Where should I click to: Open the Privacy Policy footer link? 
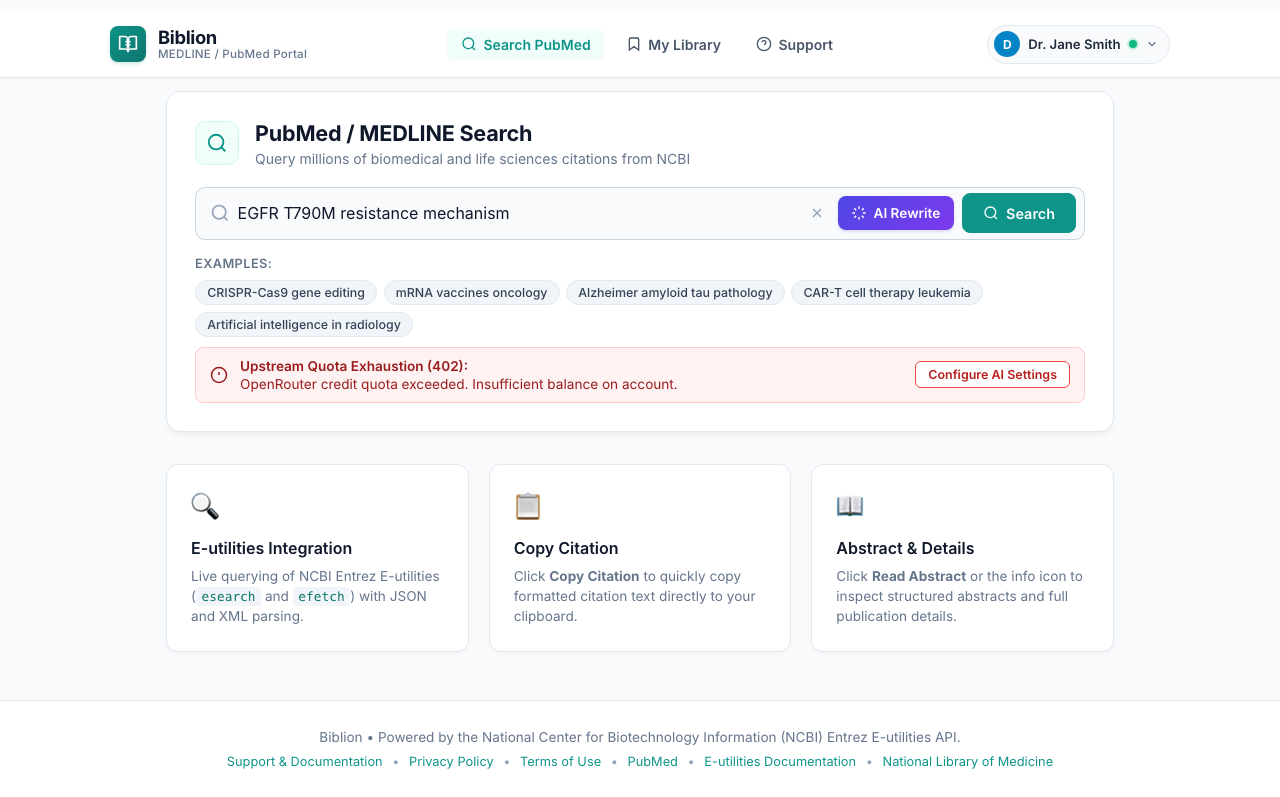451,761
